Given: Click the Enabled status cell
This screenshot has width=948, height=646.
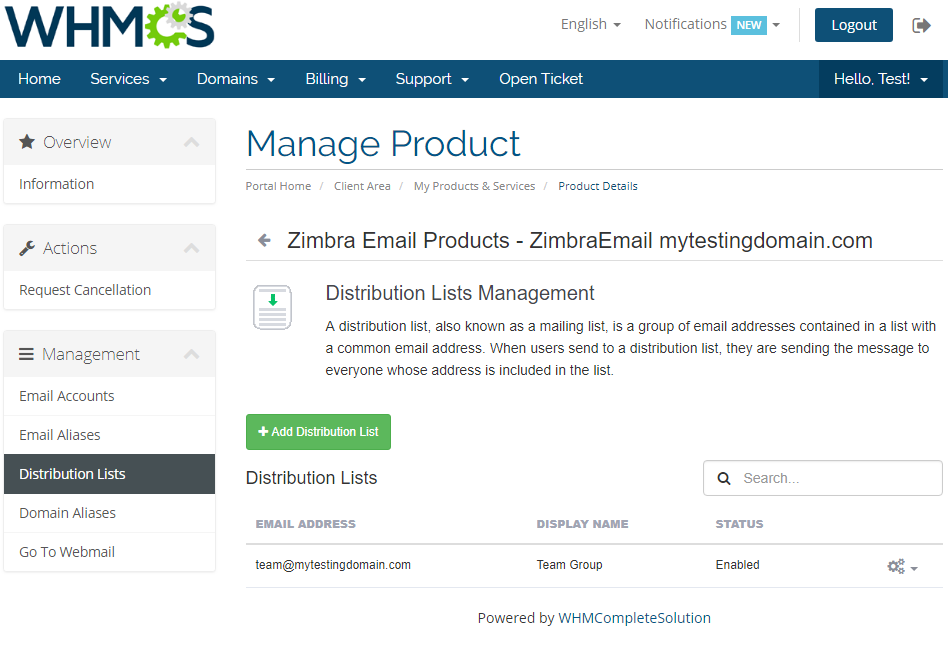Looking at the screenshot, I should click(x=738, y=565).
